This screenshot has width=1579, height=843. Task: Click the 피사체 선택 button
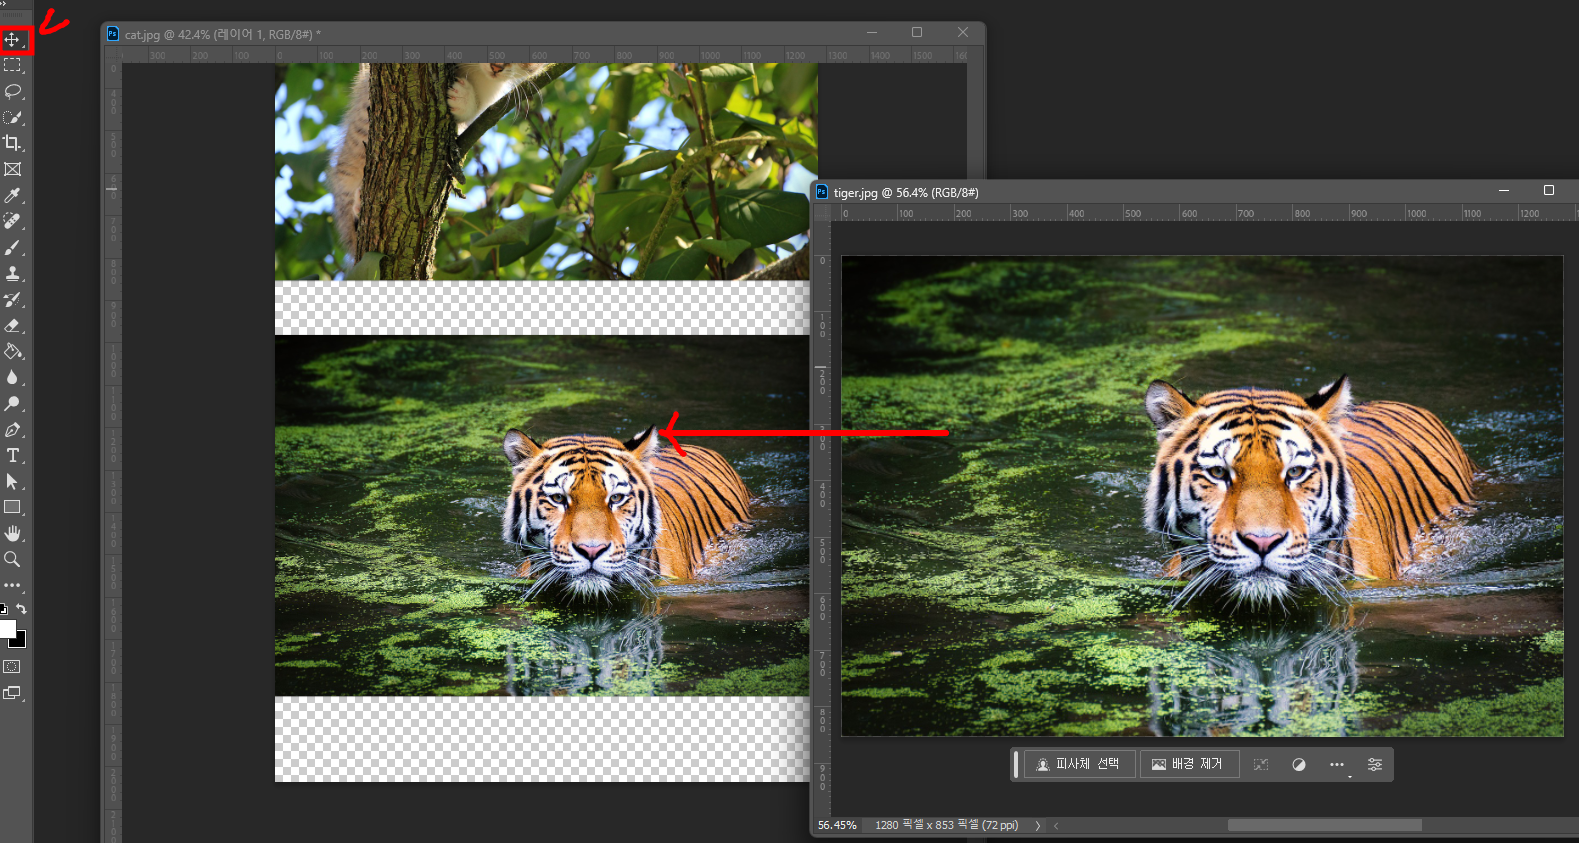tap(1080, 764)
